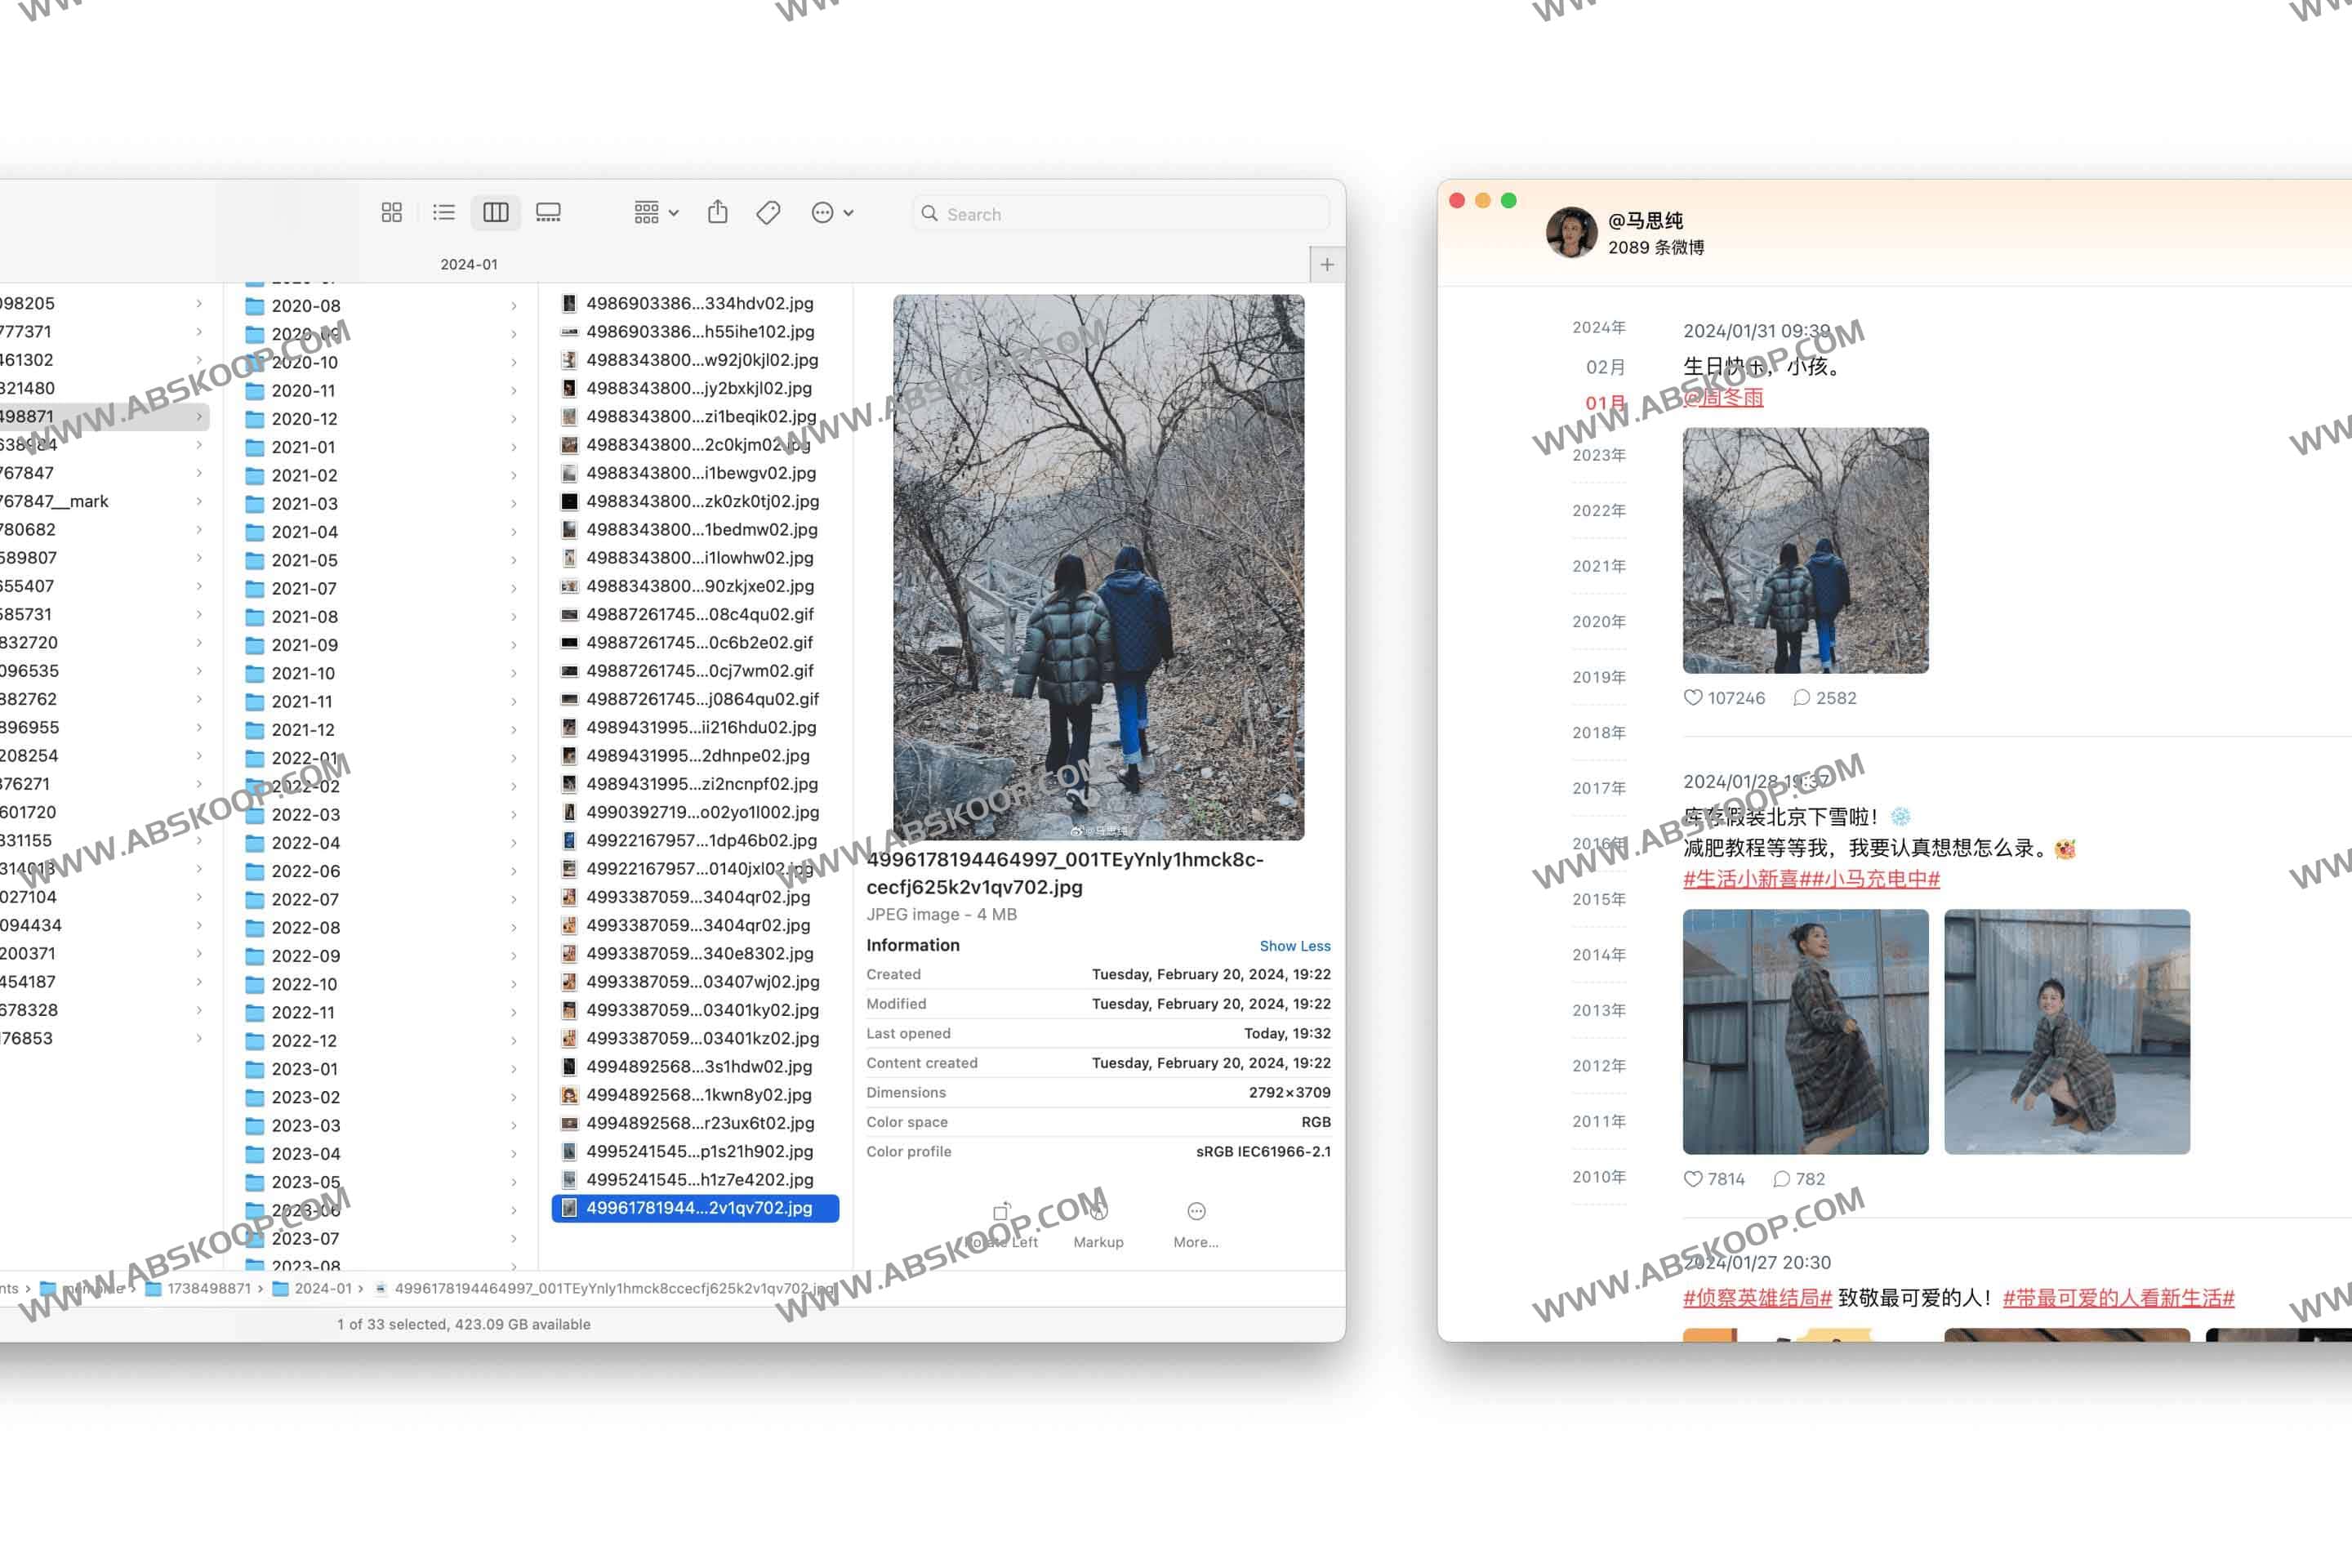Like the 2024/01/31 birthday post
The image size is (2352, 1568).
(1693, 698)
